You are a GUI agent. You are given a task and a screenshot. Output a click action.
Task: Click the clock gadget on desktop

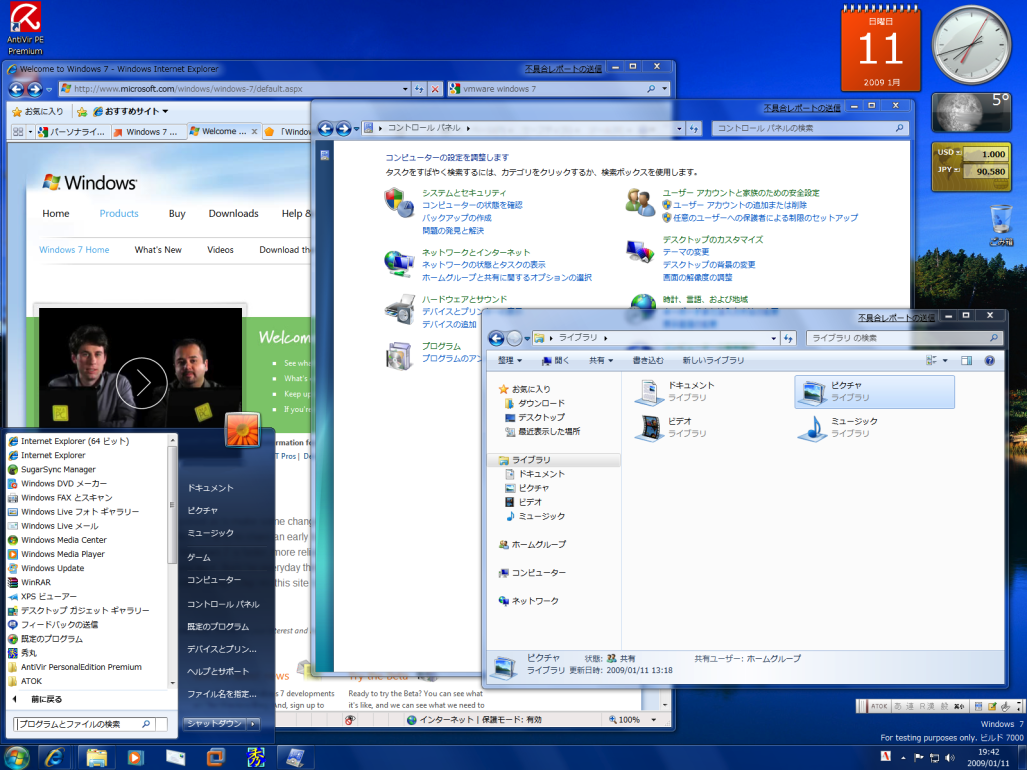click(x=971, y=44)
